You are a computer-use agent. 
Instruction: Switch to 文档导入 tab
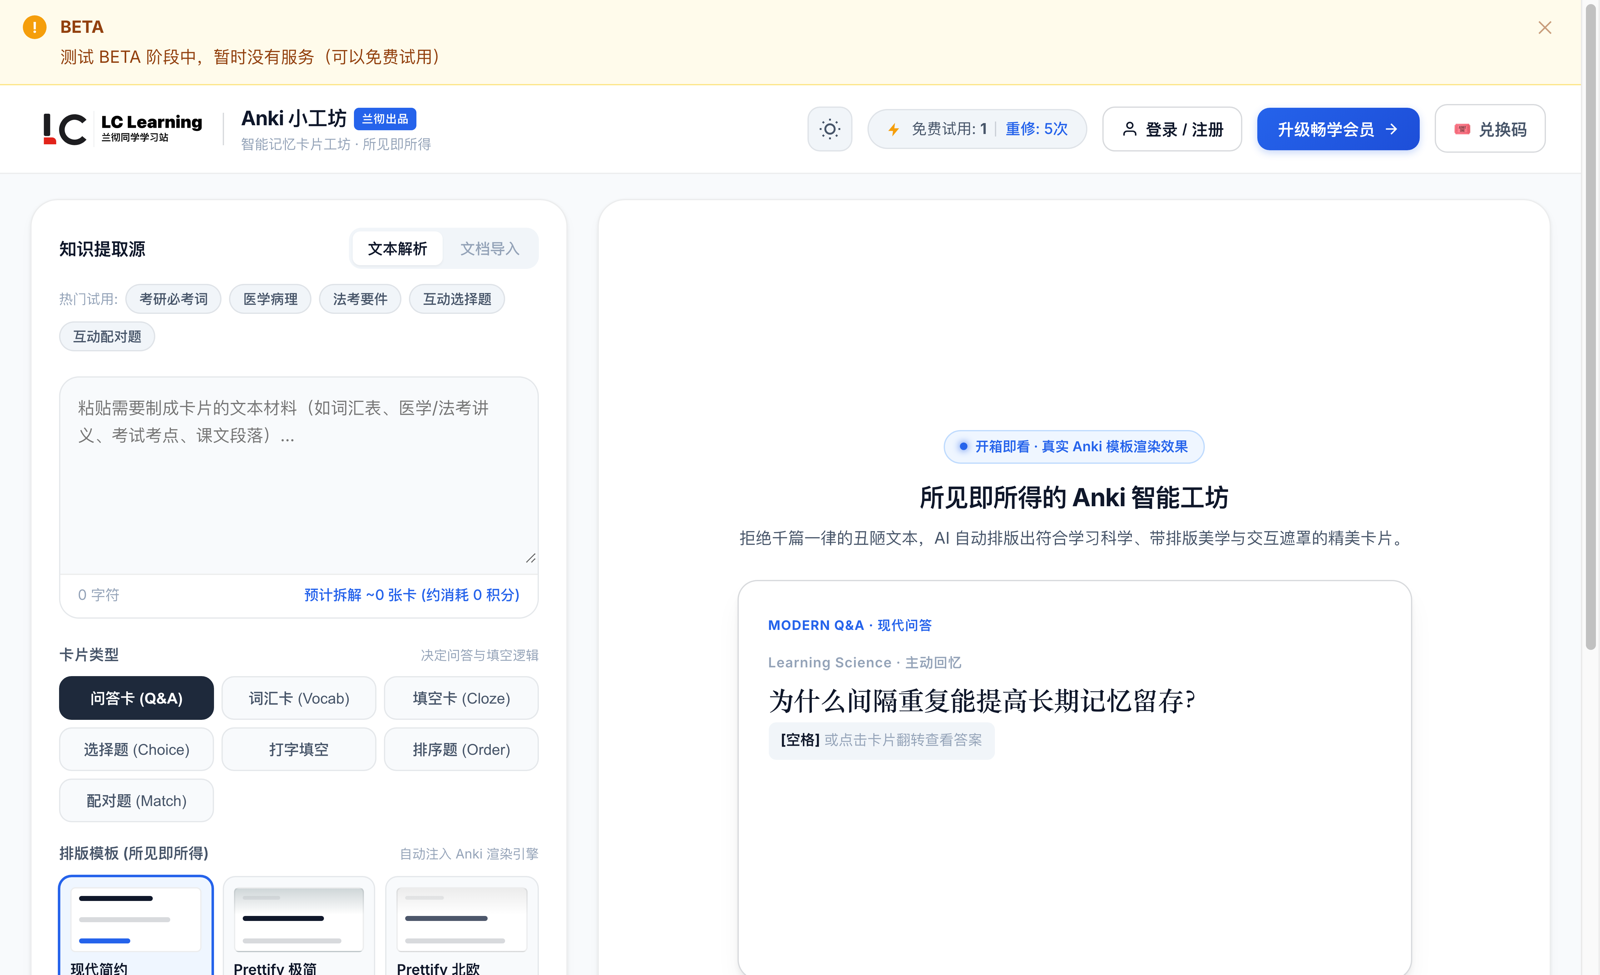(x=490, y=249)
